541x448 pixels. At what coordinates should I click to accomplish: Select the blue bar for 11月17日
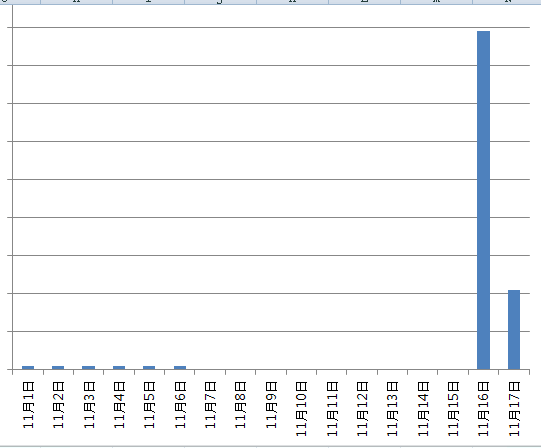click(514, 330)
